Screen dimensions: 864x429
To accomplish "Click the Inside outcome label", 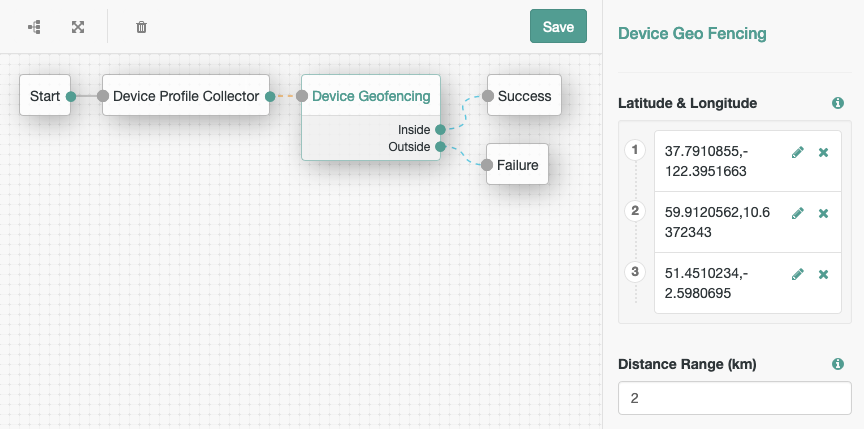I will pyautogui.click(x=414, y=130).
